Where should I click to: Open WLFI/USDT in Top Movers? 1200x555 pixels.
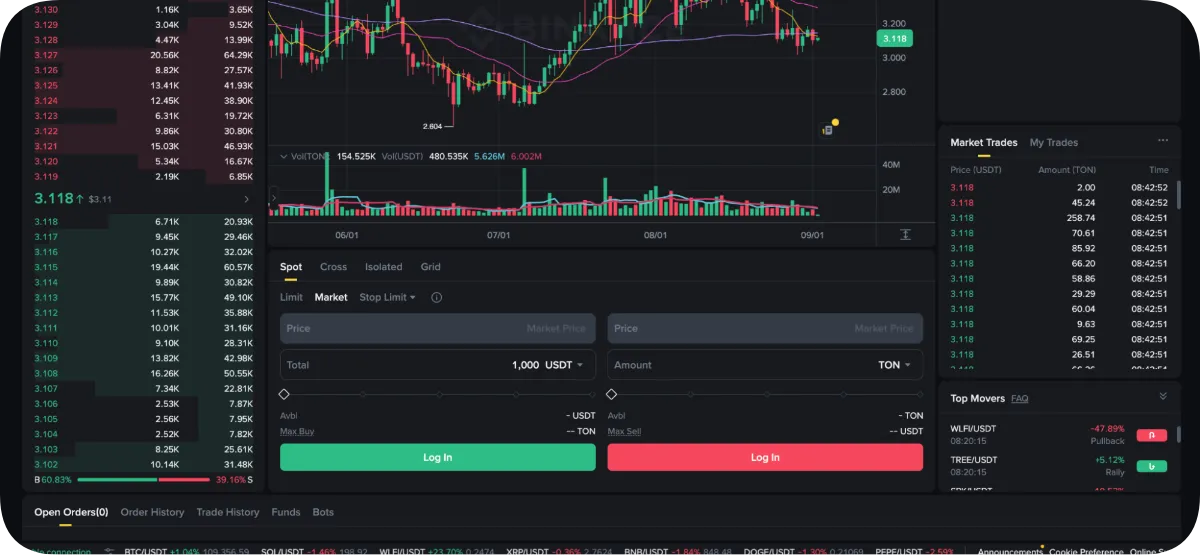[x=973, y=429]
